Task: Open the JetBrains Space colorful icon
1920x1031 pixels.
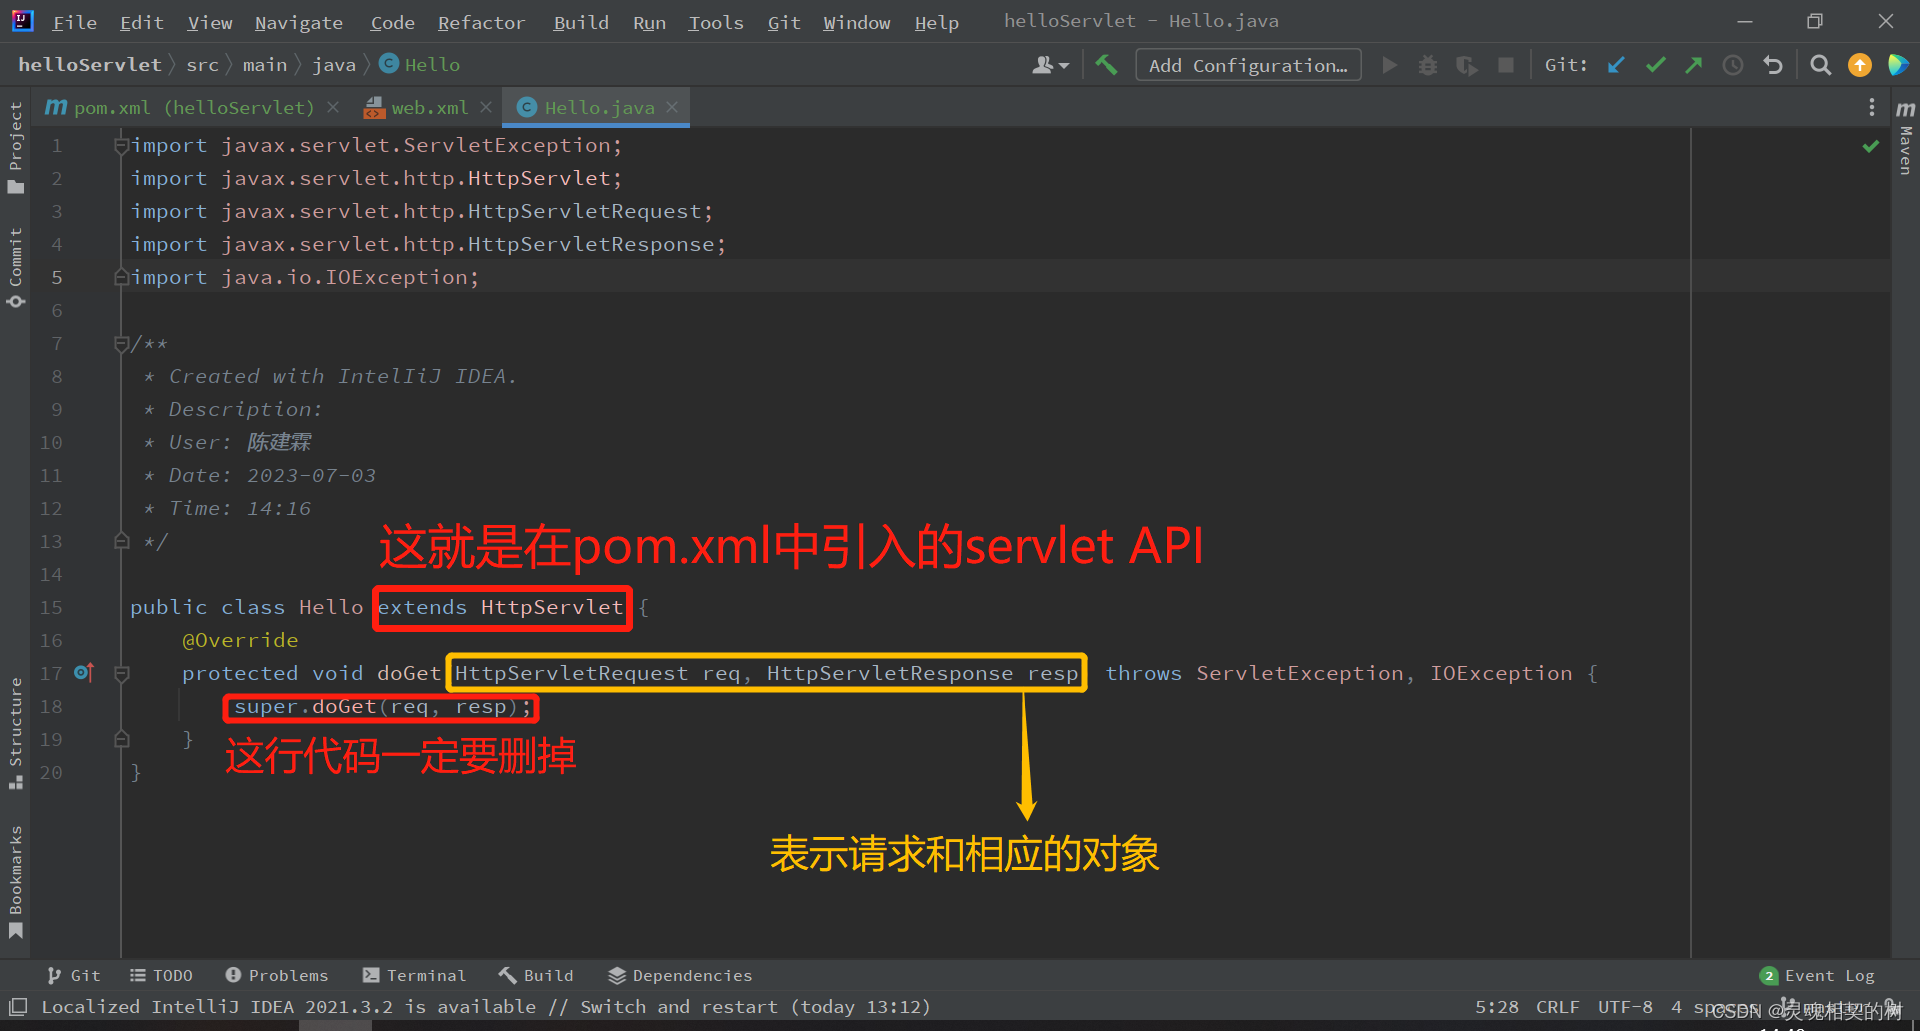Action: click(x=1897, y=65)
